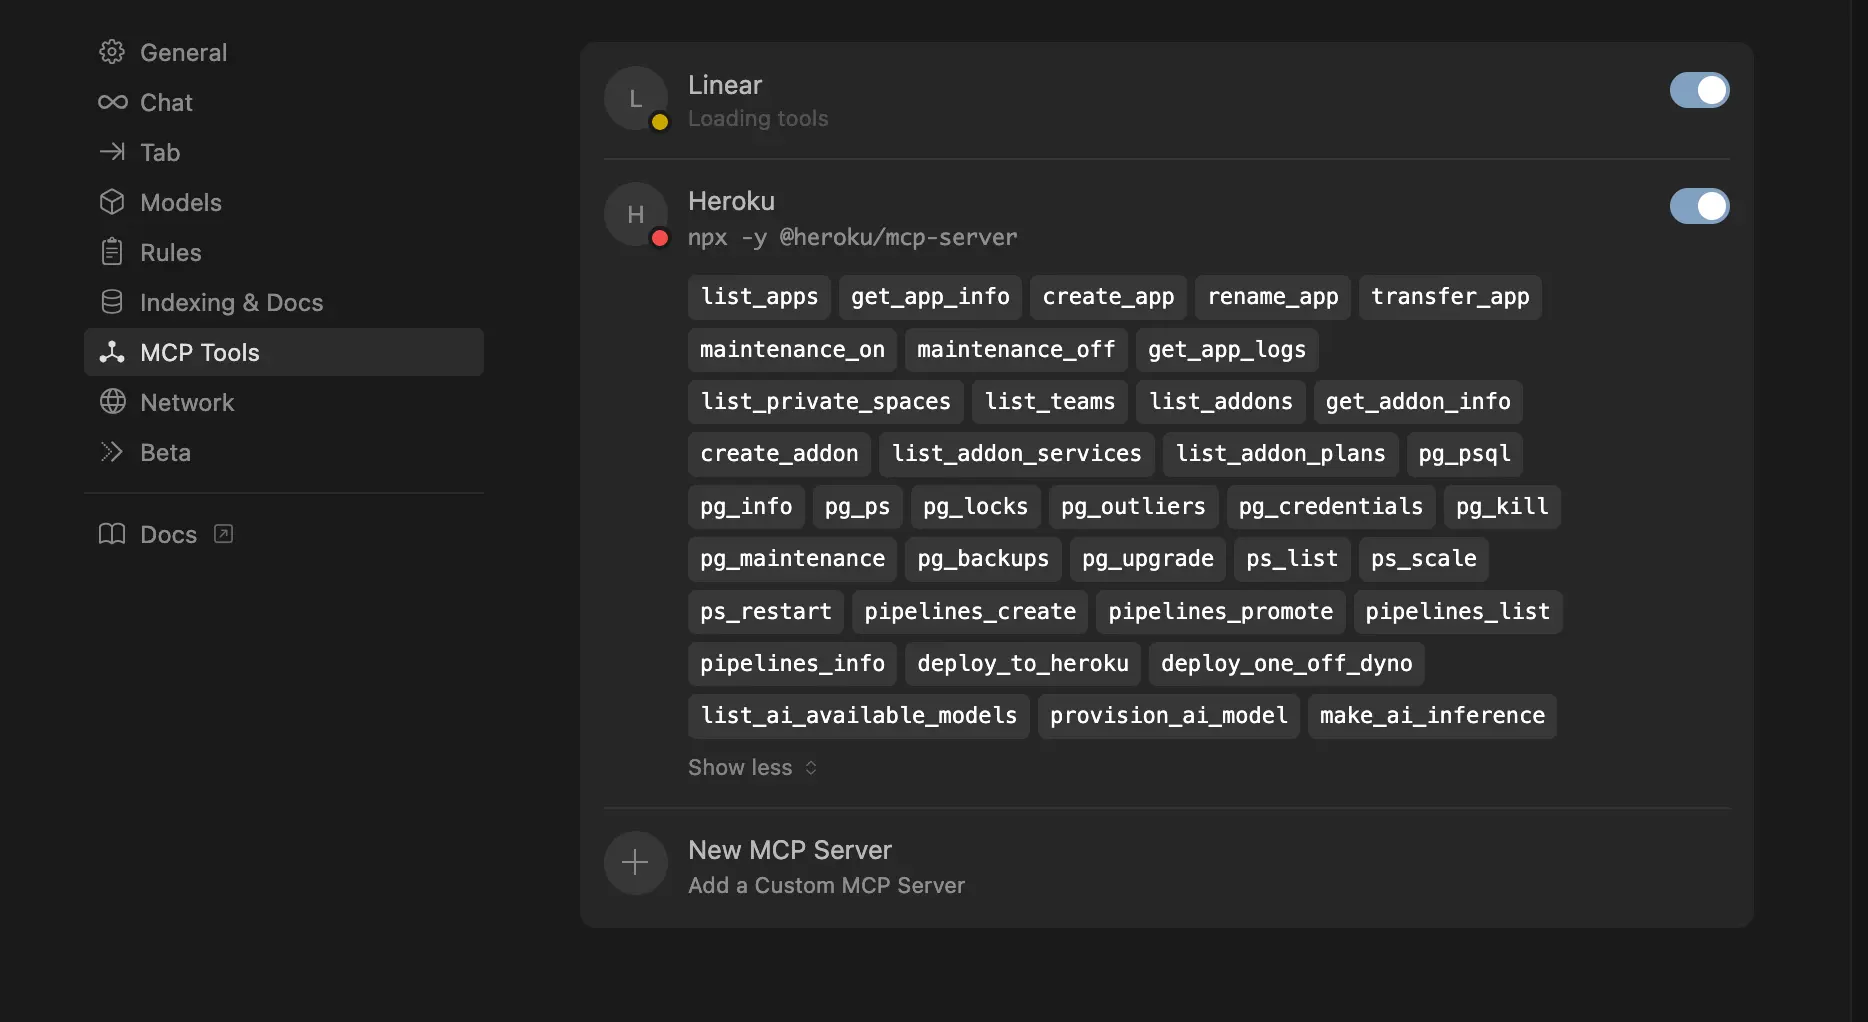Click the Tab arrow icon

(x=112, y=152)
